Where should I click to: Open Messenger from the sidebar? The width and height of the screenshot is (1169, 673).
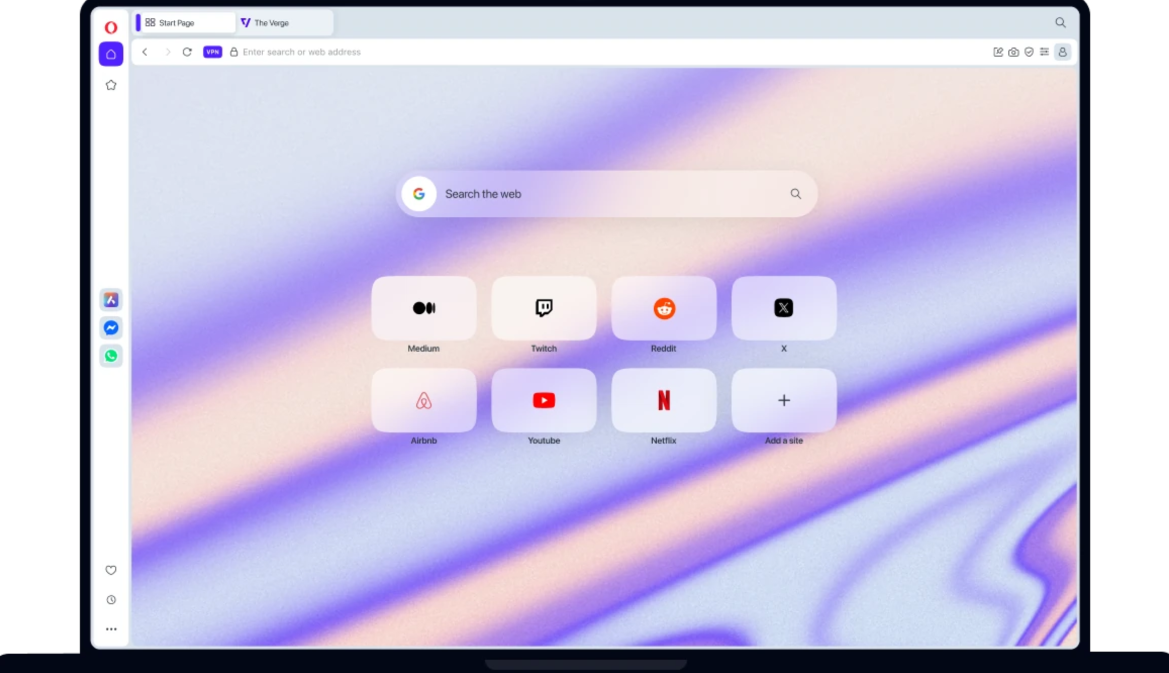(111, 328)
